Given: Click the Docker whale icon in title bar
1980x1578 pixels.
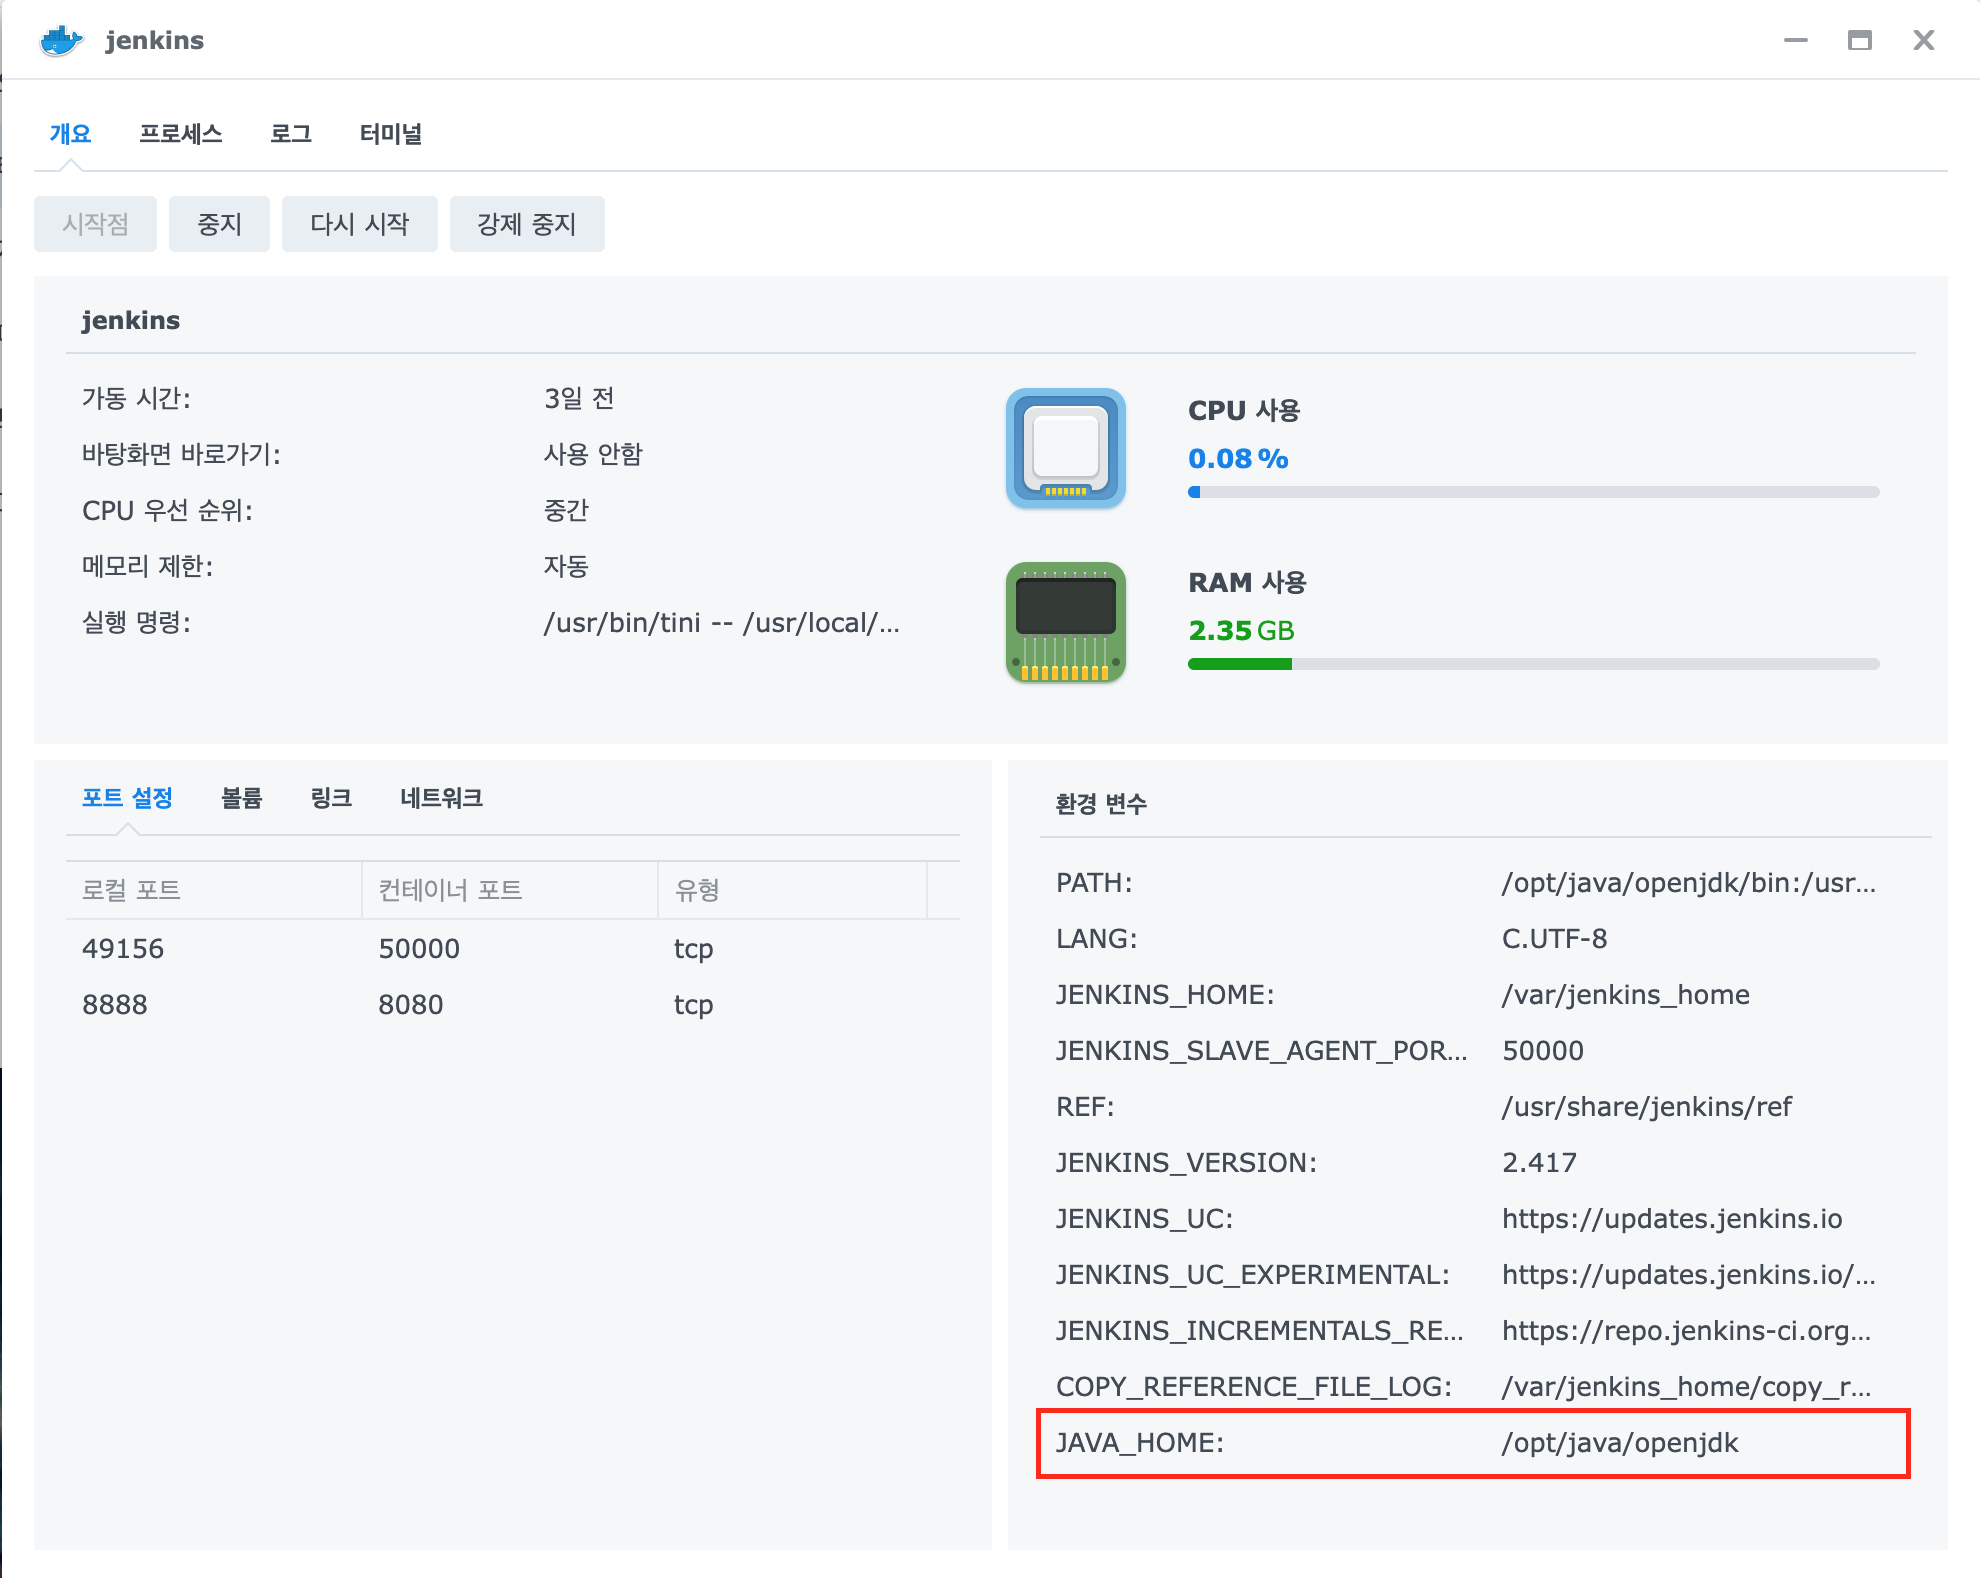Looking at the screenshot, I should 61,41.
